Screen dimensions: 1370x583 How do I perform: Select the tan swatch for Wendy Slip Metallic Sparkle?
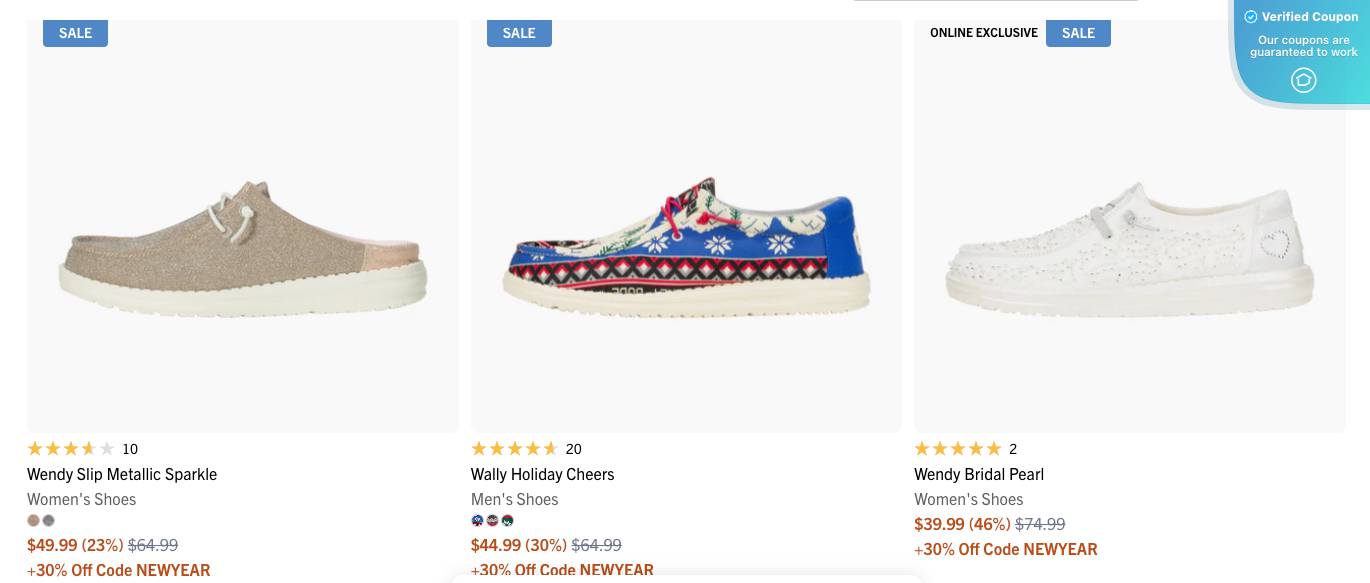[33, 520]
